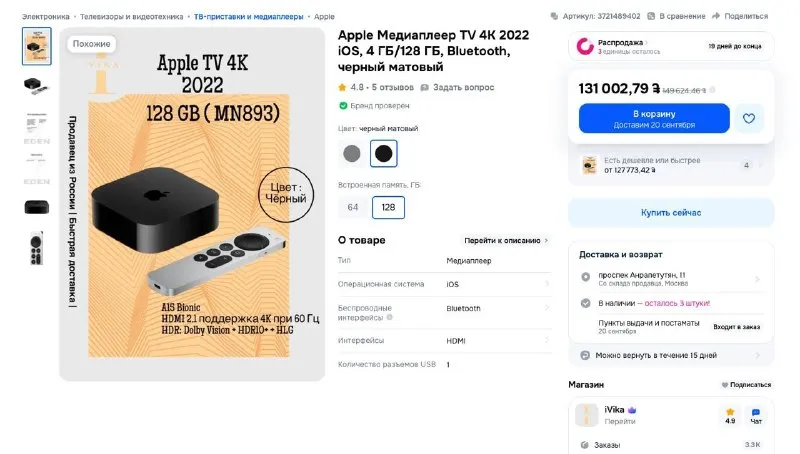Click the share arrow icon Поделиться
The width and height of the screenshot is (800, 454).
coord(716,16)
